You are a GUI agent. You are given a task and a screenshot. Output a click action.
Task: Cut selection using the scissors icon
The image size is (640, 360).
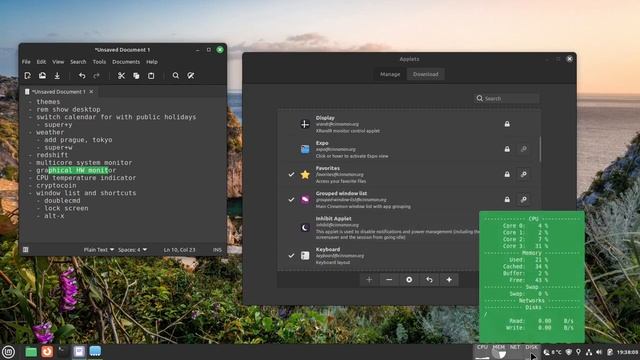click(121, 76)
